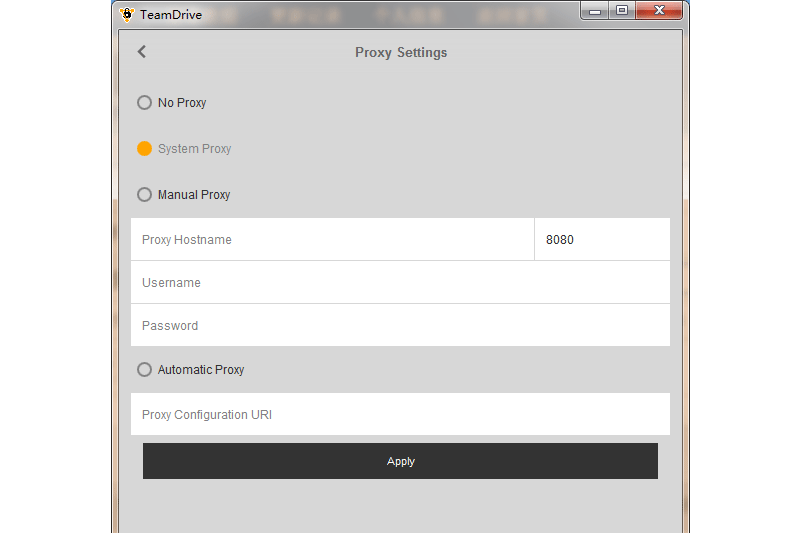Click into the Password field
Screen dimensions: 800x533
401,325
